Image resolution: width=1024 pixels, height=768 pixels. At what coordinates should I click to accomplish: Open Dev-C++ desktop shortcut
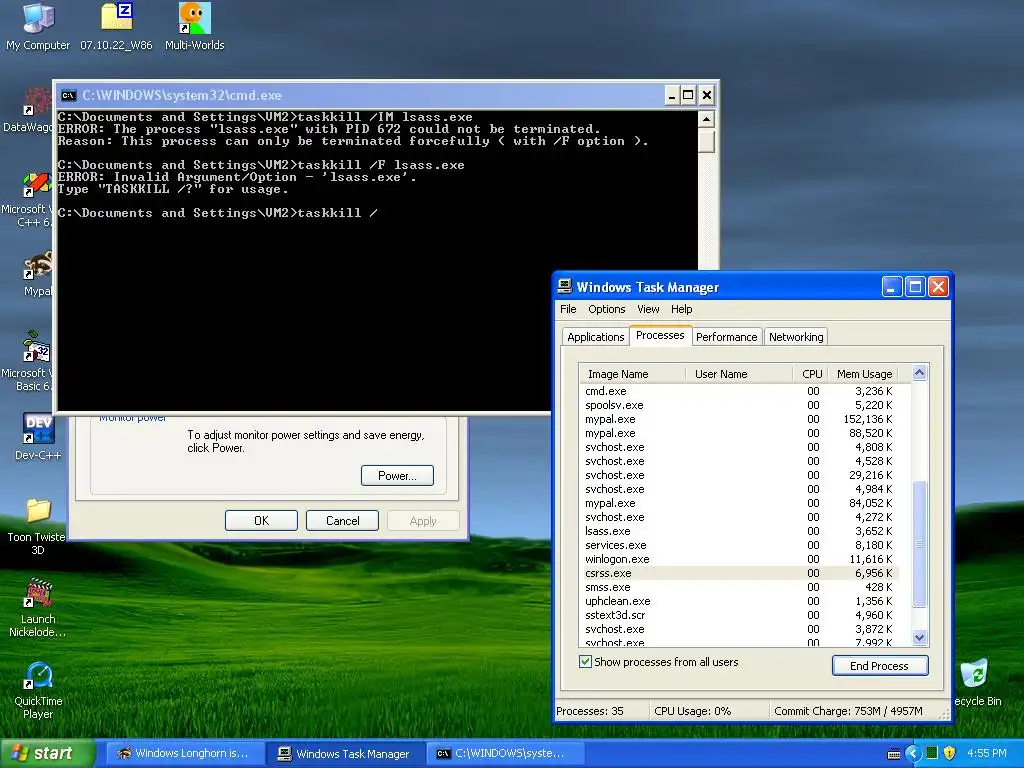[x=38, y=436]
